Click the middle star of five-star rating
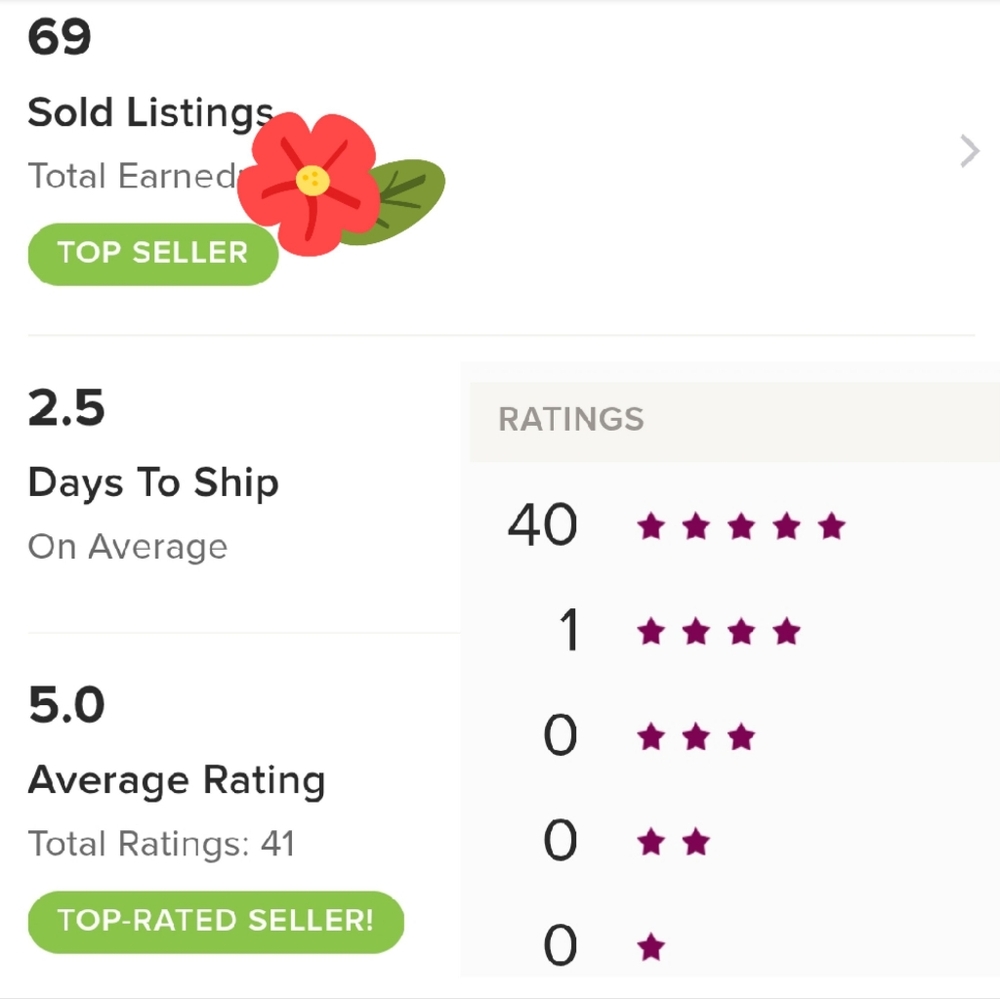1000x999 pixels. tap(741, 525)
